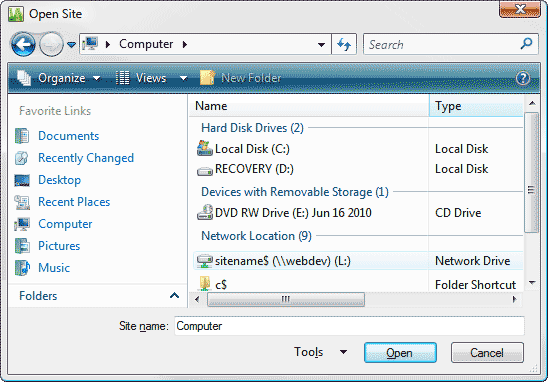This screenshot has width=548, height=382.
Task: Click the Organize icon in toolbar
Action: (x=24, y=78)
